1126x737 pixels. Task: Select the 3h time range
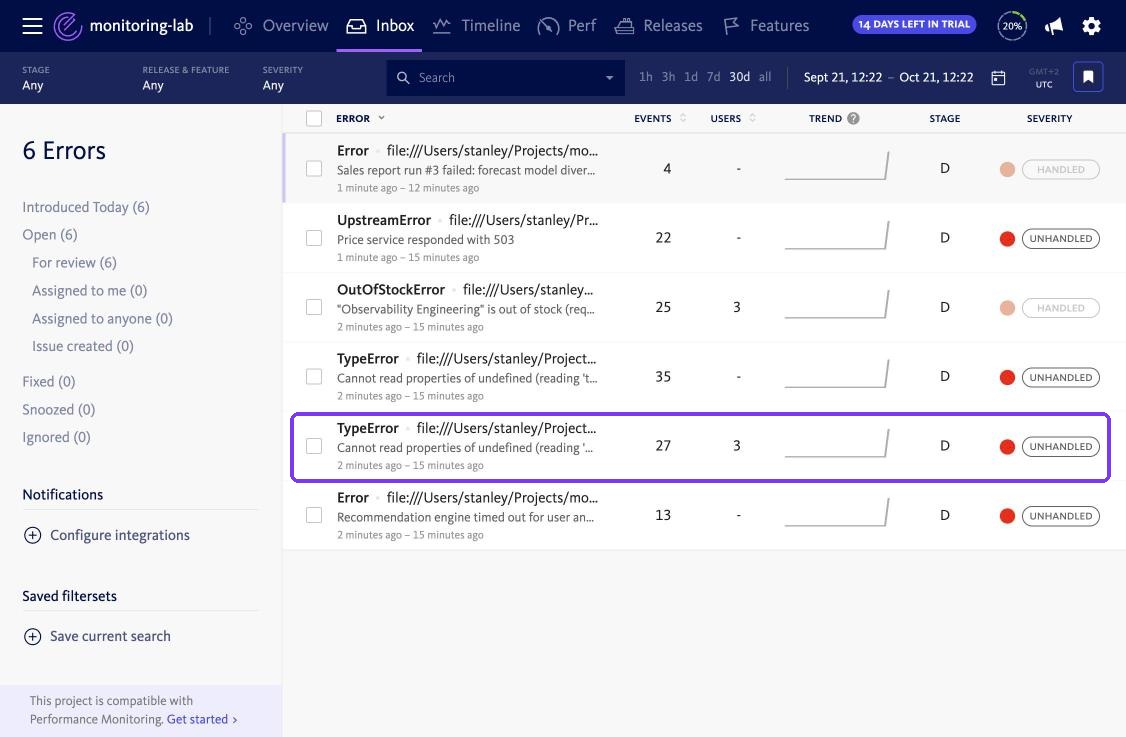[668, 77]
